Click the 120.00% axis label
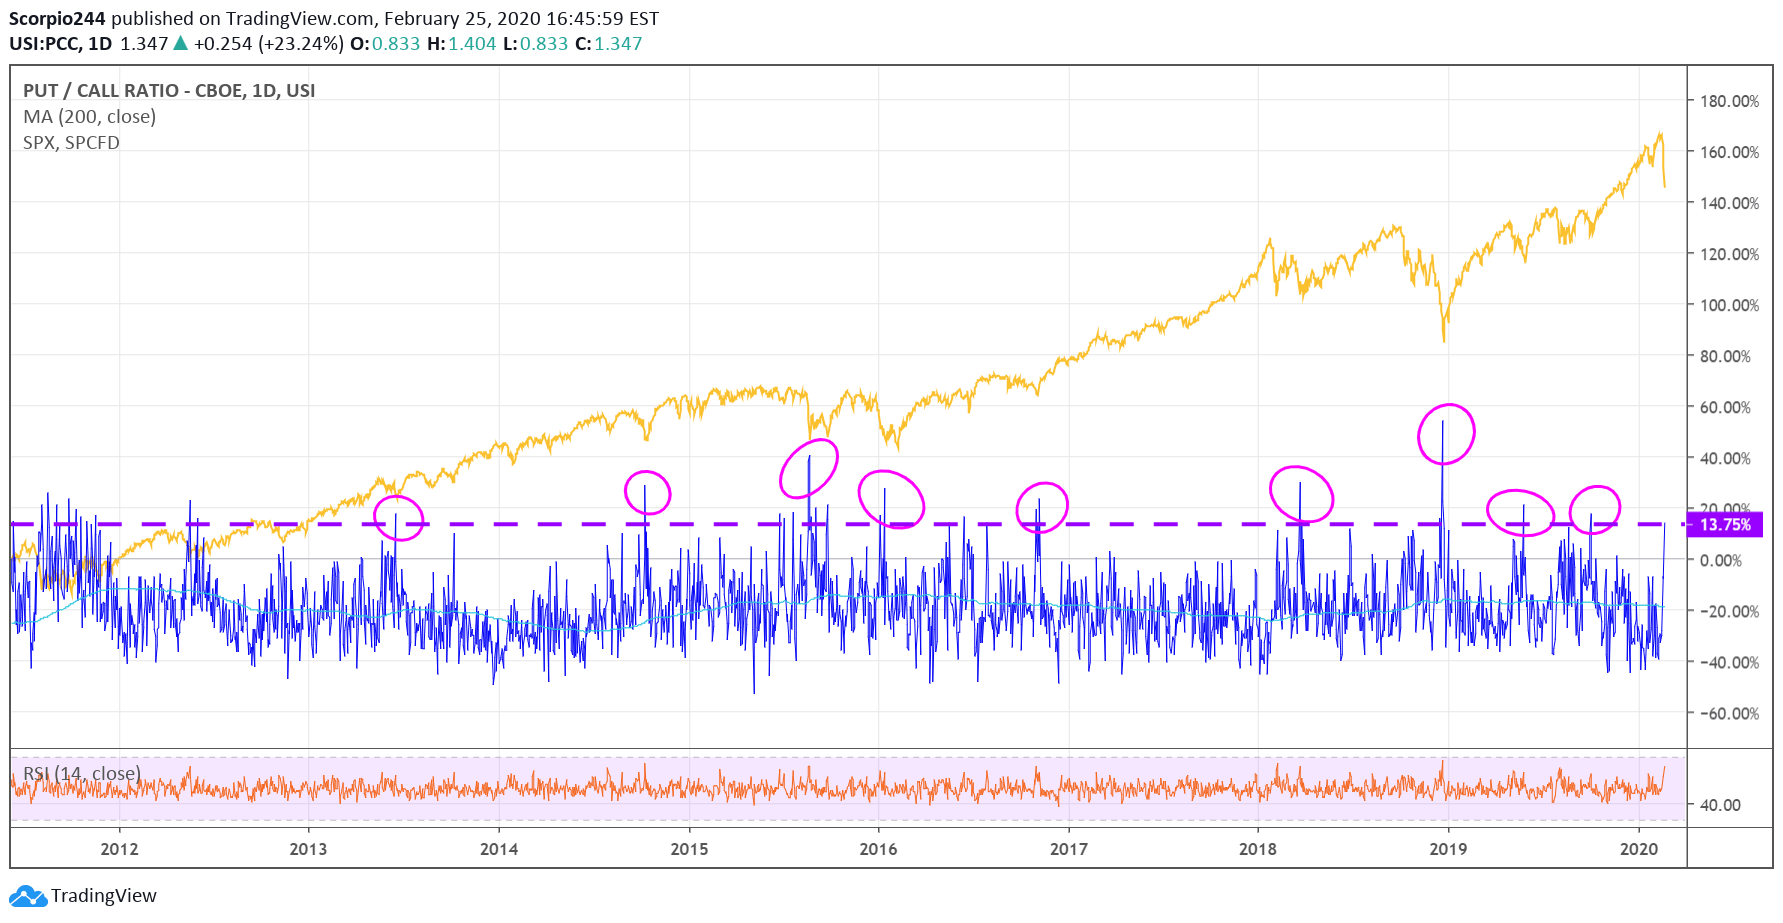This screenshot has height=923, width=1783. pyautogui.click(x=1729, y=254)
